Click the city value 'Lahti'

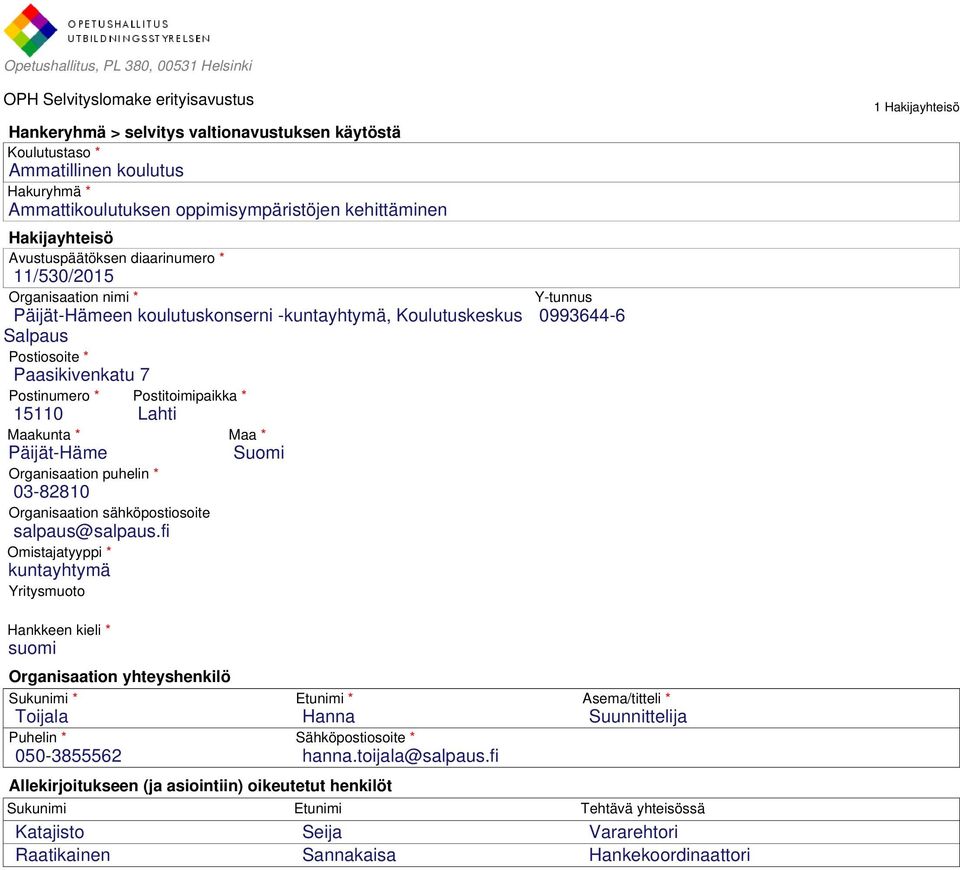coord(157,414)
